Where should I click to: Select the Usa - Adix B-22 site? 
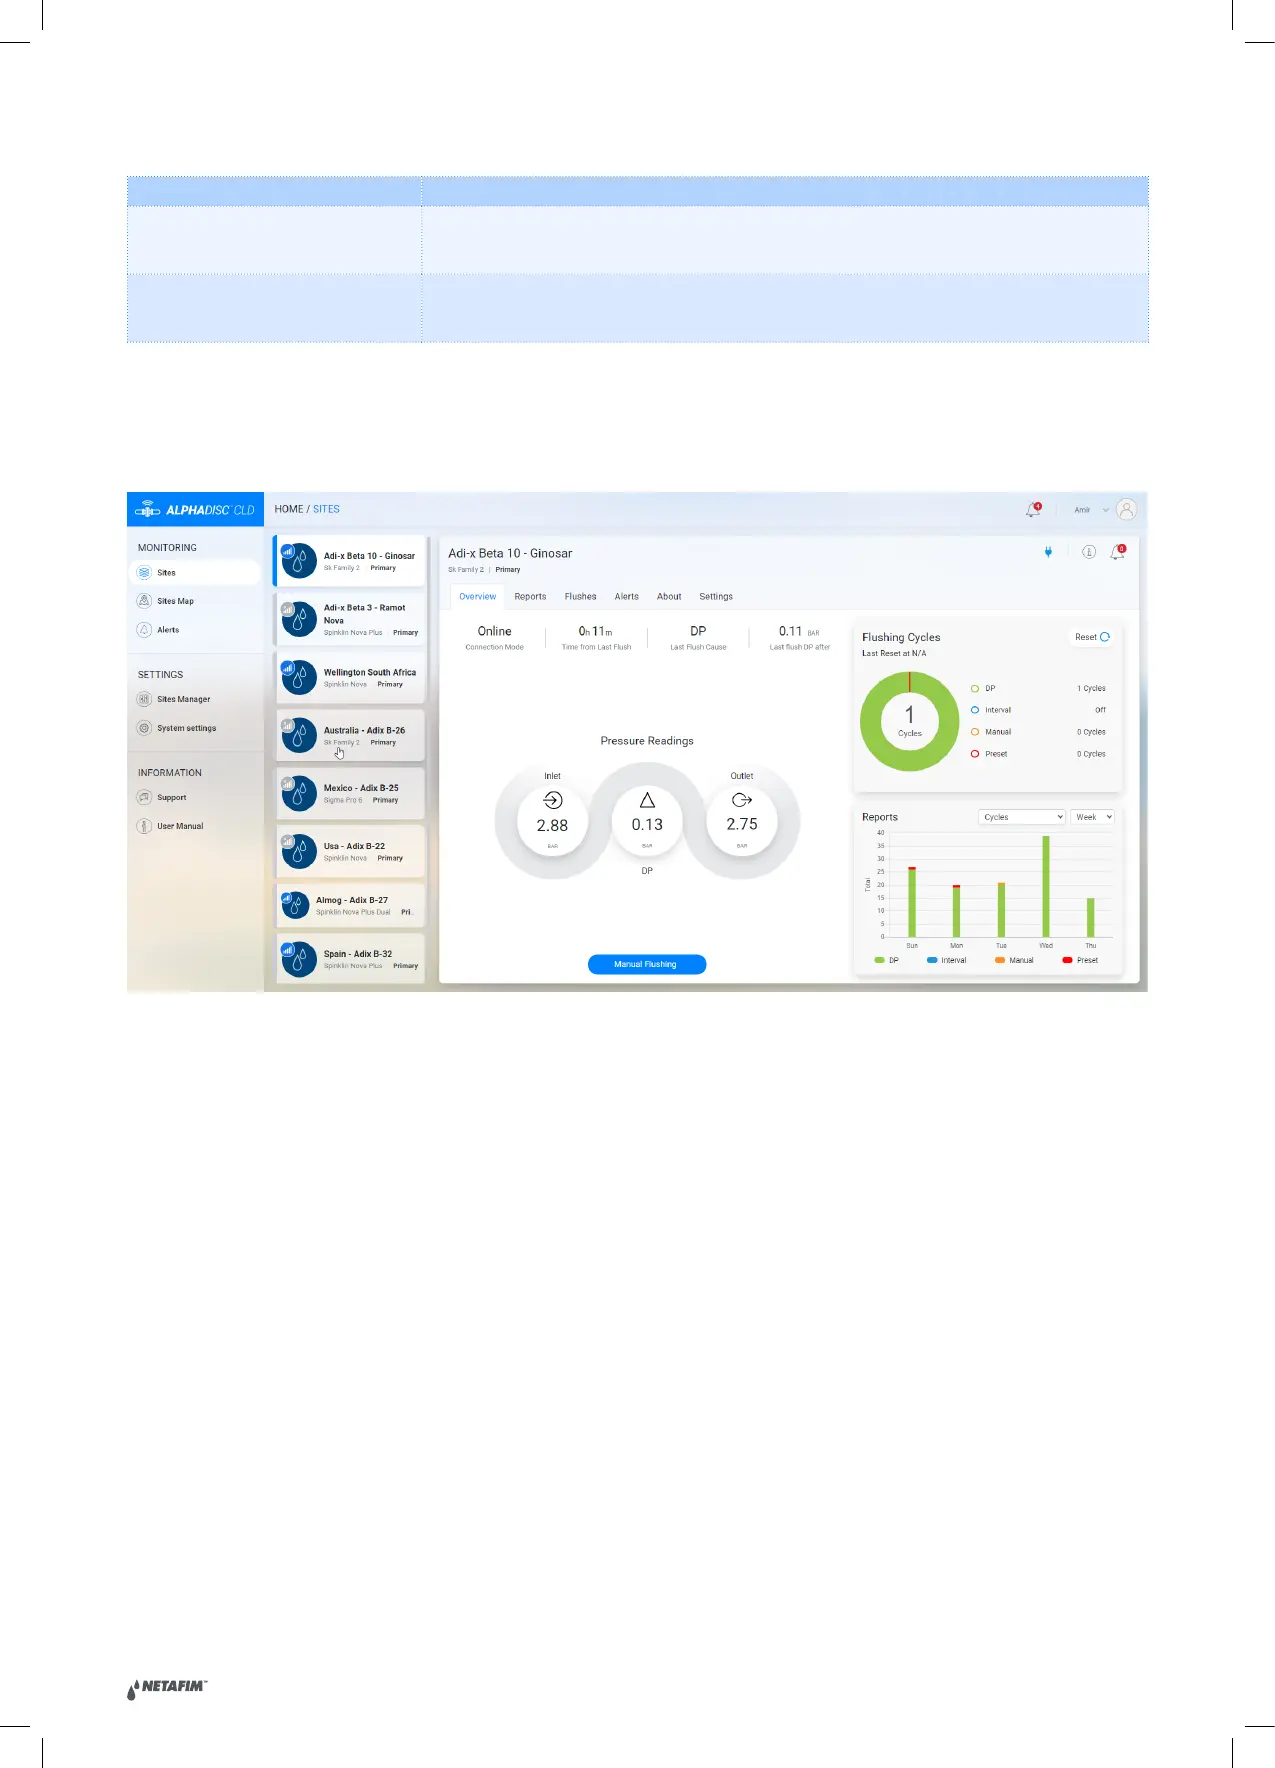(x=349, y=851)
